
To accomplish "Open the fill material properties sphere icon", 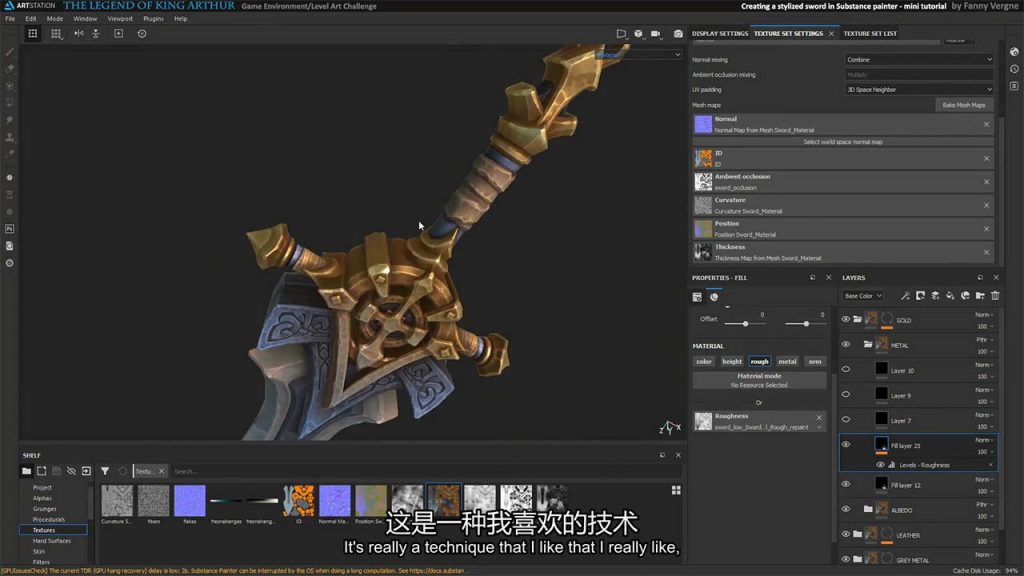I will 714,297.
